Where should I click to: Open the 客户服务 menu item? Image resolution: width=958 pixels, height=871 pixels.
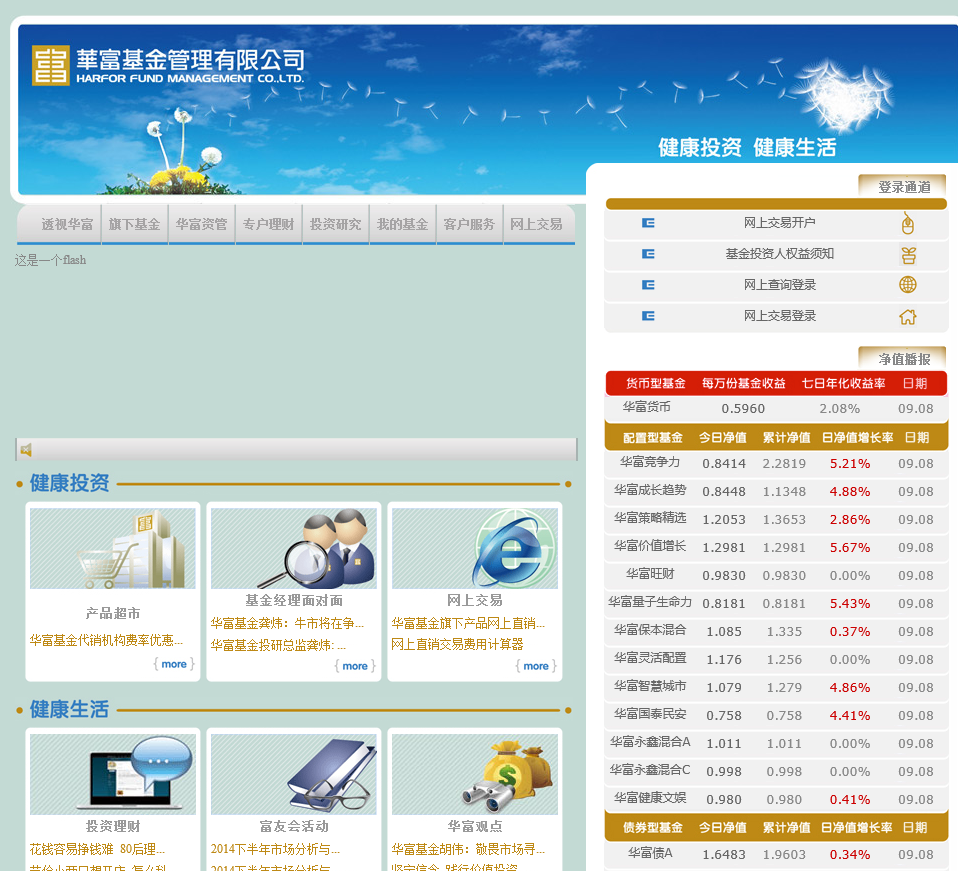(469, 225)
